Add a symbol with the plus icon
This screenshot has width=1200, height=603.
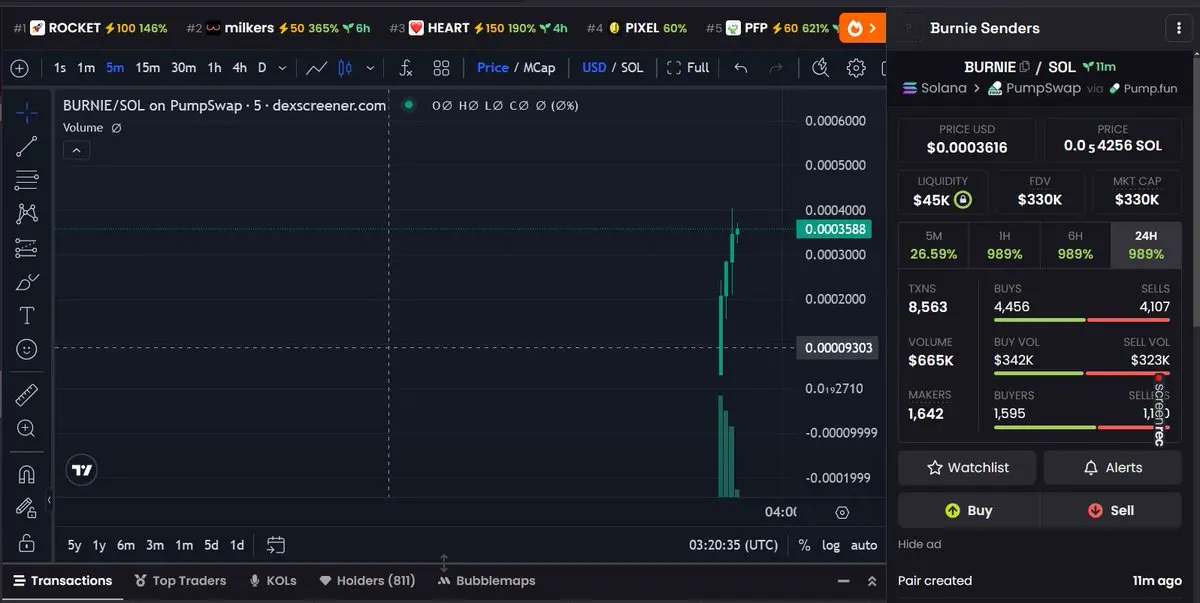tap(18, 68)
